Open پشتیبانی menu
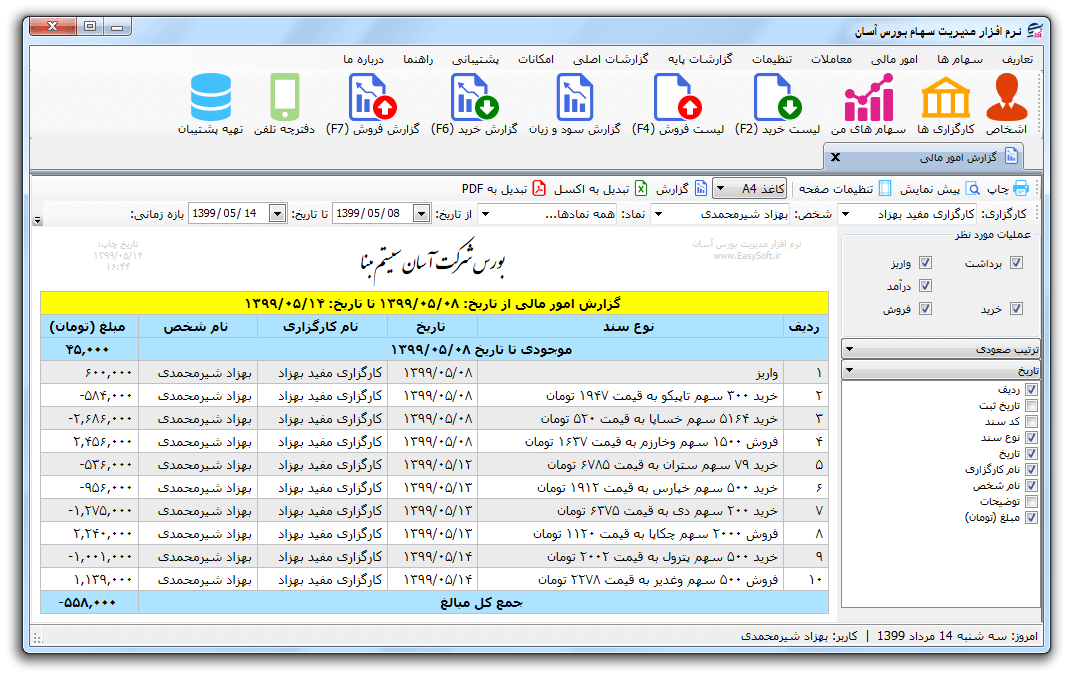This screenshot has width=1070, height=676. tap(476, 59)
